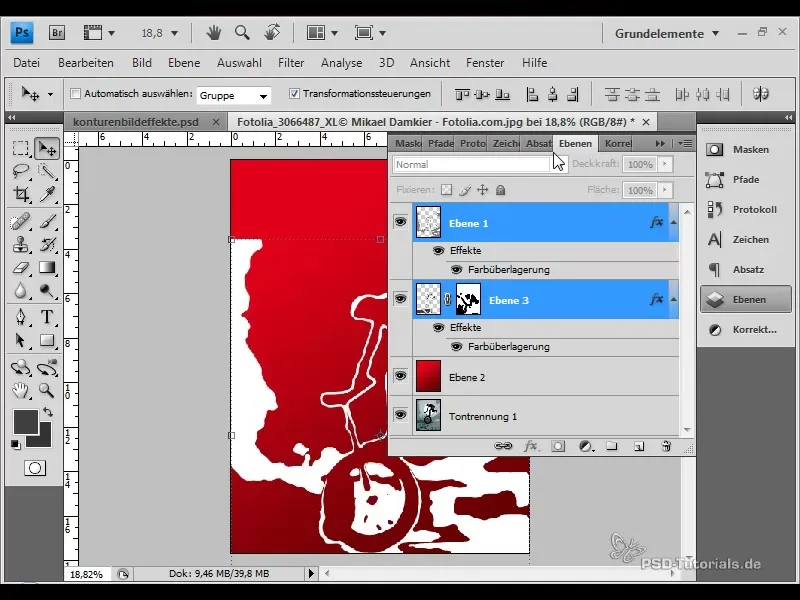Collapse effects of Ebene 3
The height and width of the screenshot is (600, 800).
click(x=673, y=299)
